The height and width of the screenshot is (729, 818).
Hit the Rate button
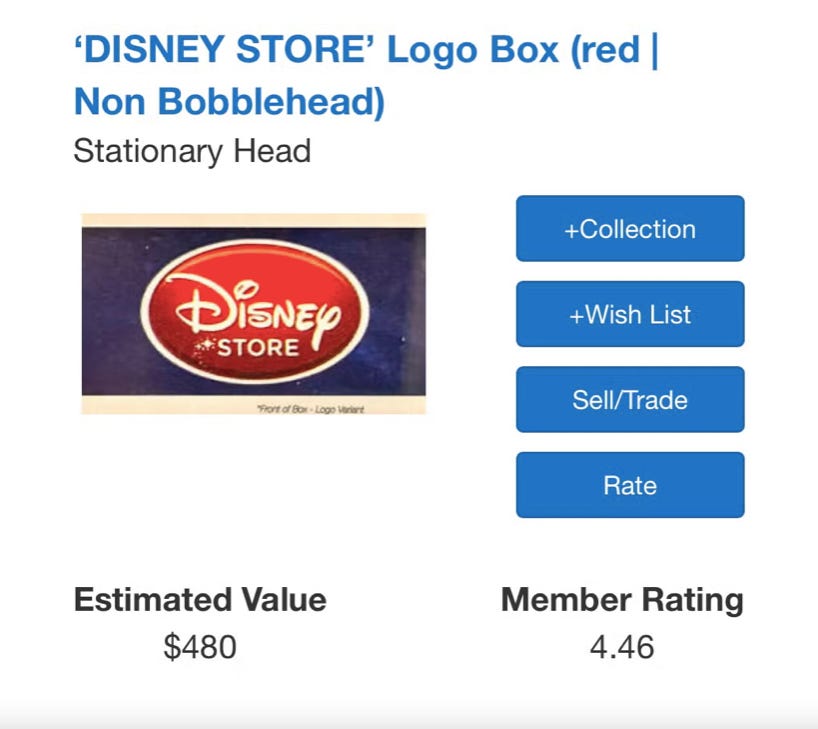630,486
